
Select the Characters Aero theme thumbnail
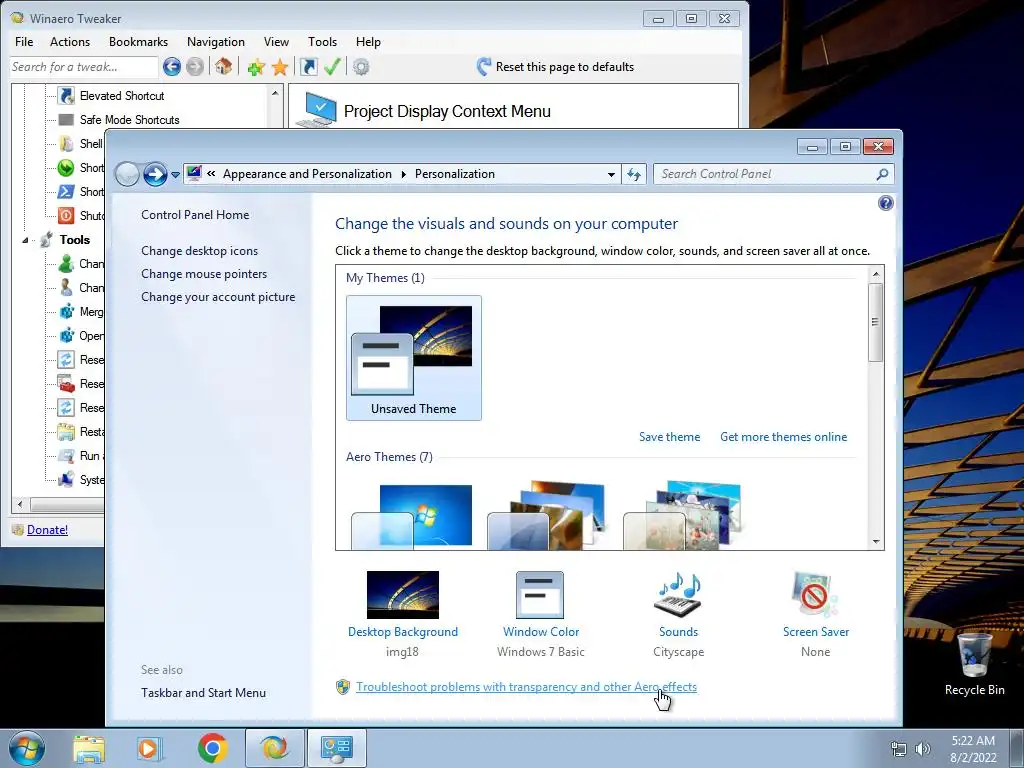coord(684,516)
